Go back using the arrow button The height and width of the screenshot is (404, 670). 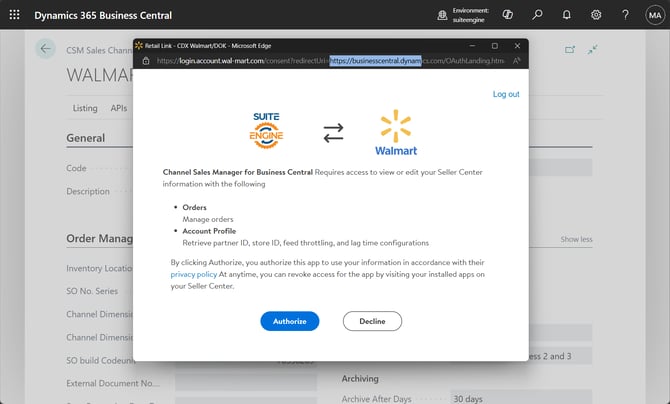click(x=45, y=49)
